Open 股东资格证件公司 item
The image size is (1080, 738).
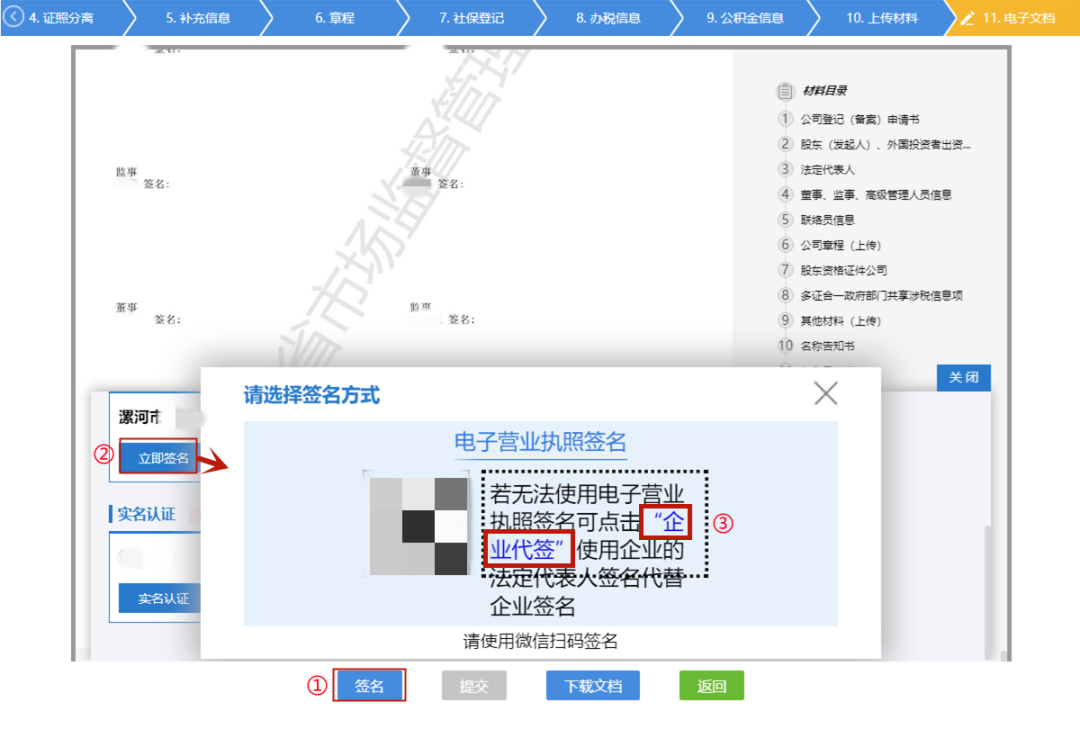click(844, 270)
